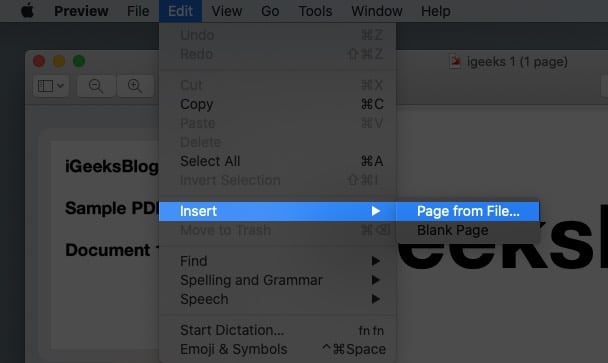Close the open Edit menu
Viewport: 608px width, 363px height.
coord(180,11)
